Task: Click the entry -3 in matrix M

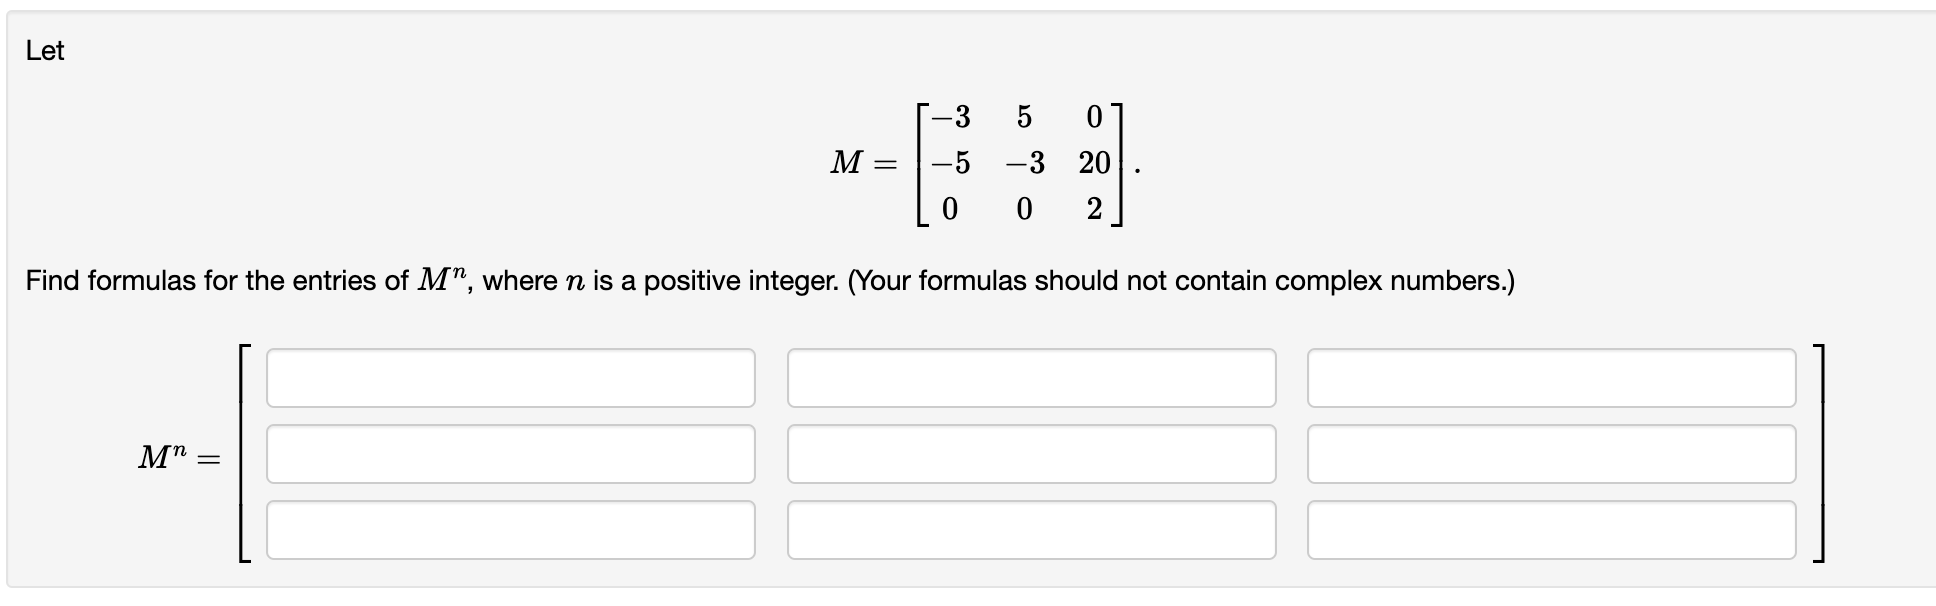Action: [x=950, y=118]
